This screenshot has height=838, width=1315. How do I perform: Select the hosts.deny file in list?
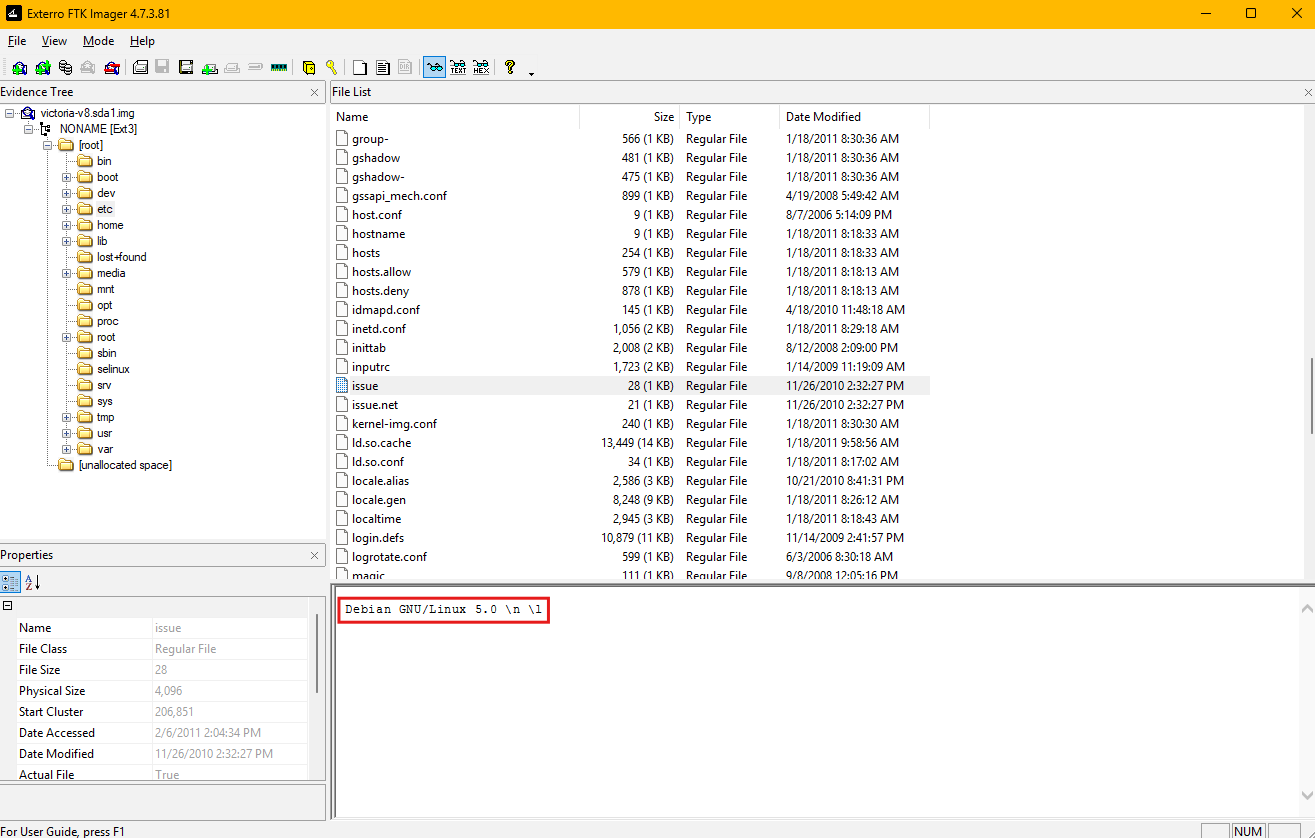[380, 291]
